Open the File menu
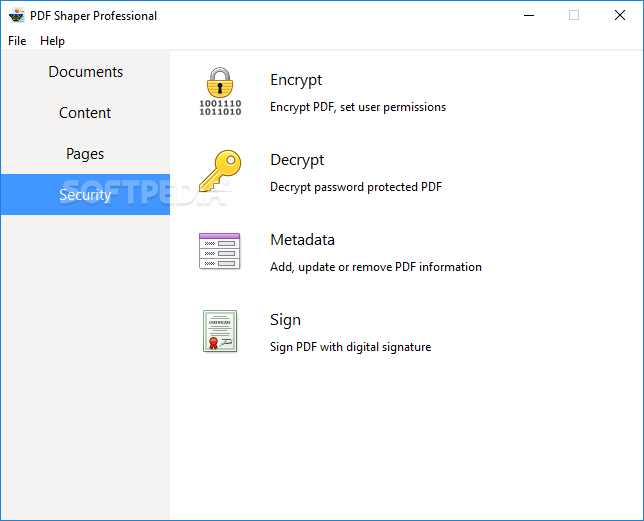 click(x=17, y=41)
